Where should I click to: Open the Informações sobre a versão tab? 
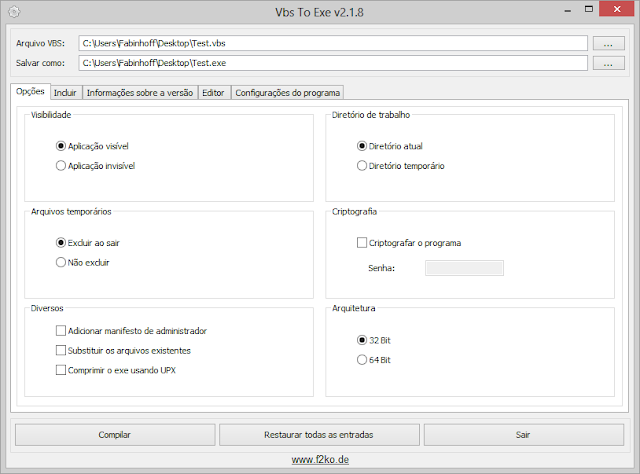pos(139,92)
